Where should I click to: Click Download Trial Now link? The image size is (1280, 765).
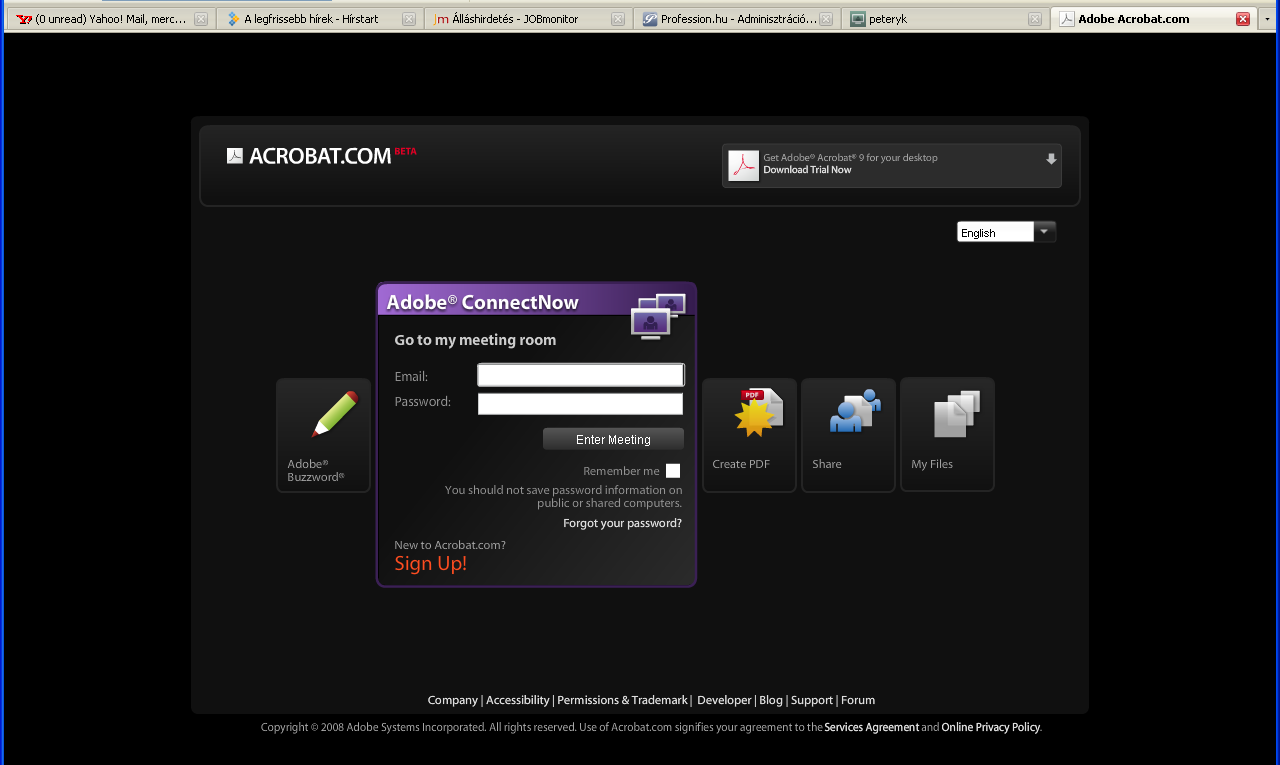[807, 170]
